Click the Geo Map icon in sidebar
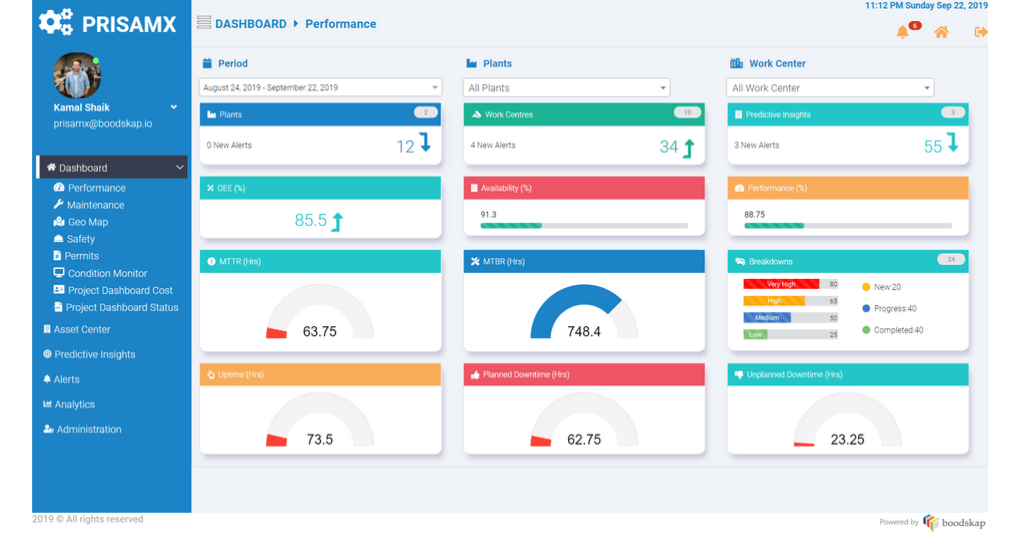The image size is (1020, 540). point(59,222)
